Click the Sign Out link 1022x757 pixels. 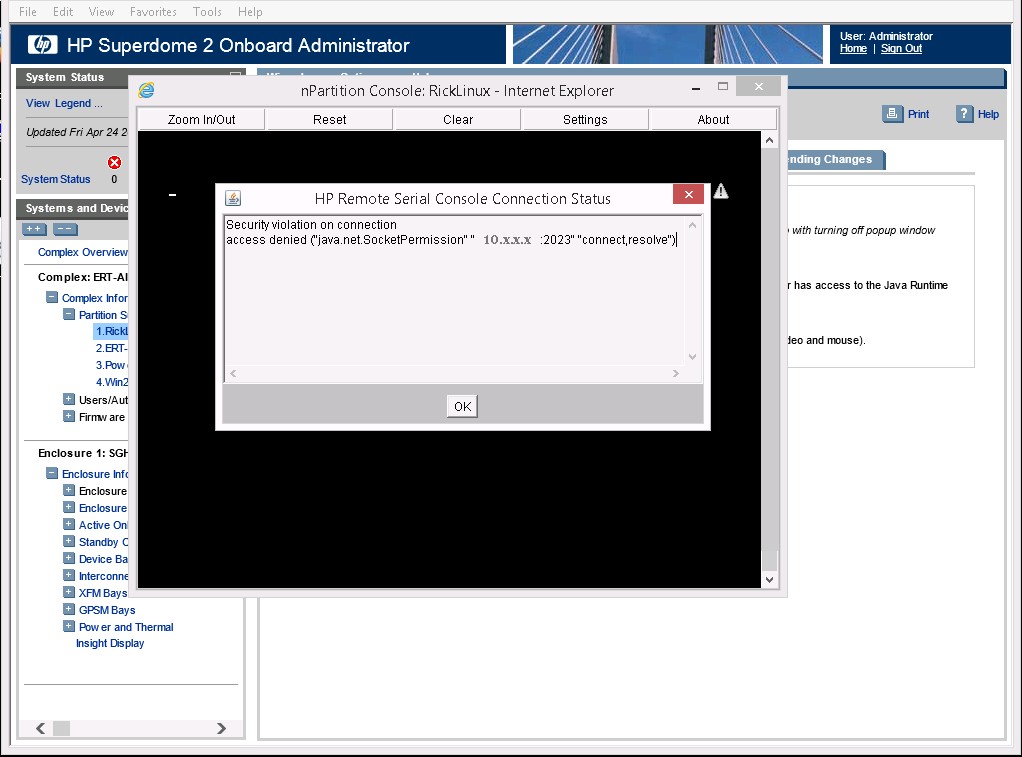click(901, 49)
